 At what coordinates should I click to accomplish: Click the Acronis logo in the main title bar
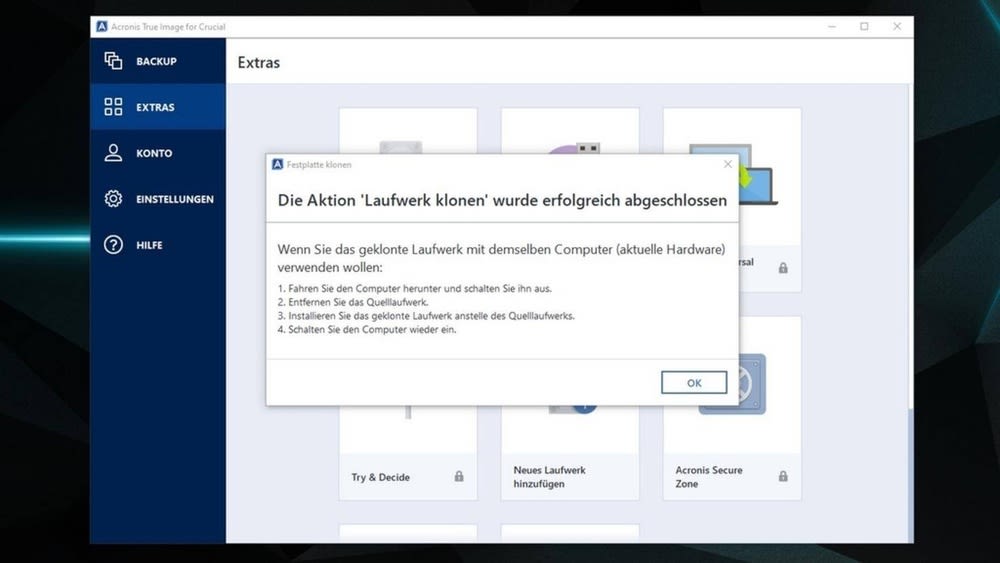tap(101, 26)
